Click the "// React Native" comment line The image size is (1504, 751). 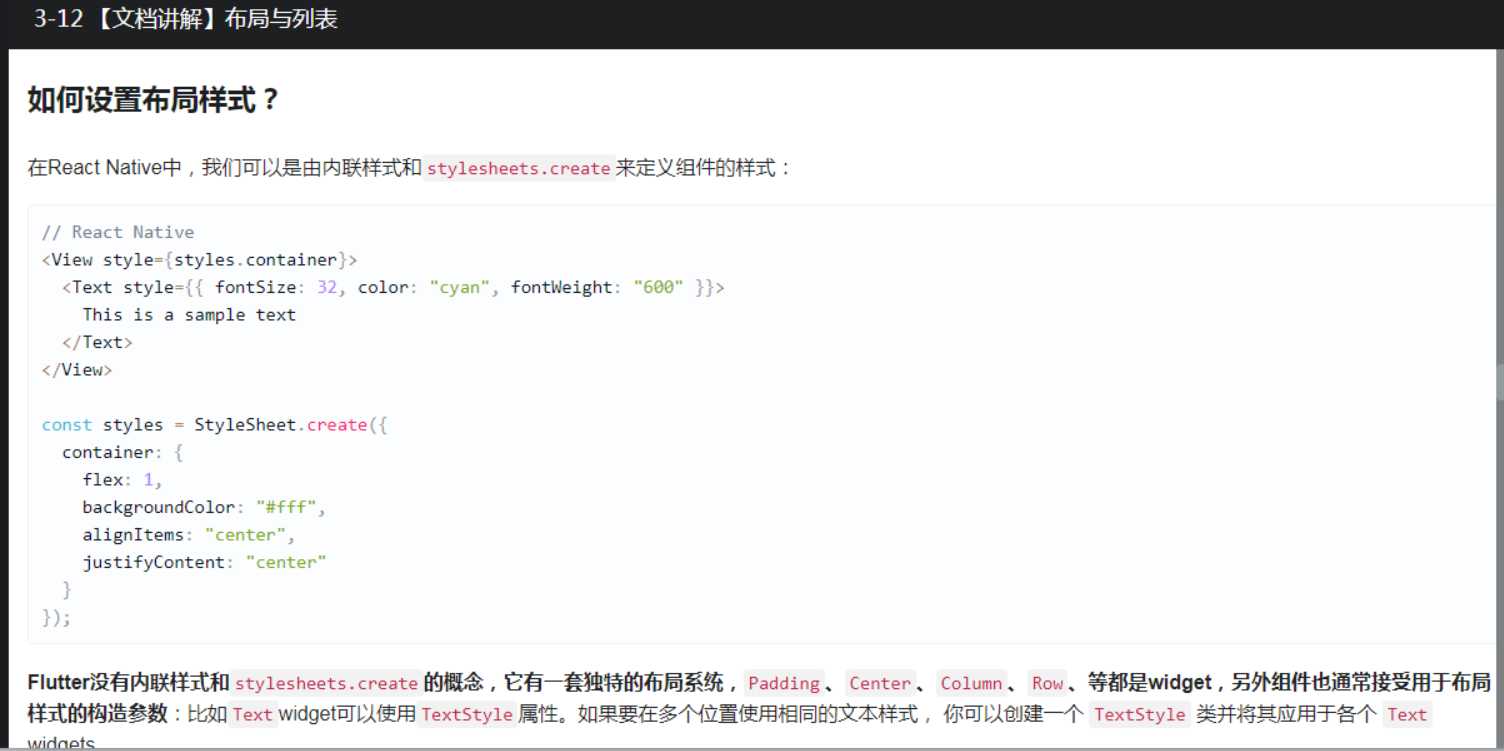118,232
